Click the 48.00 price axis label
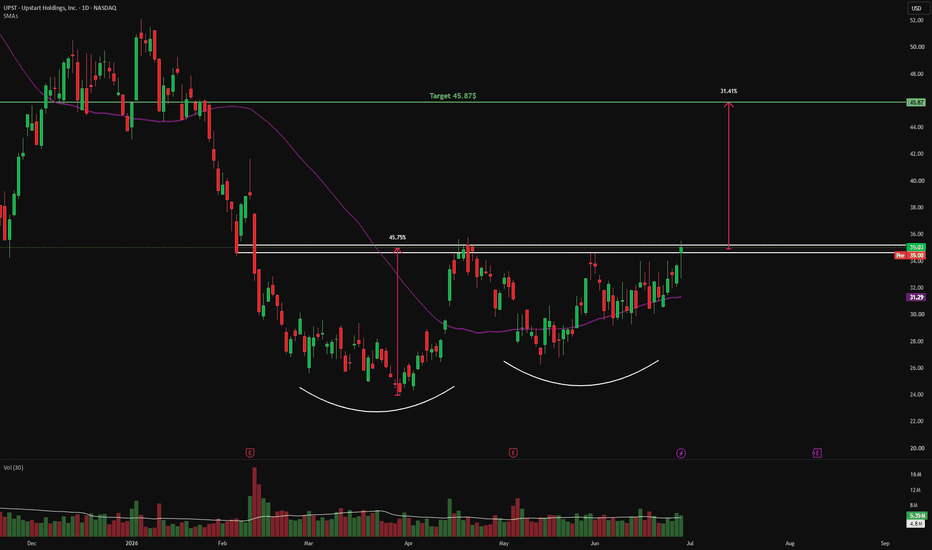Screen dimensions: 932x550 (x=917, y=74)
